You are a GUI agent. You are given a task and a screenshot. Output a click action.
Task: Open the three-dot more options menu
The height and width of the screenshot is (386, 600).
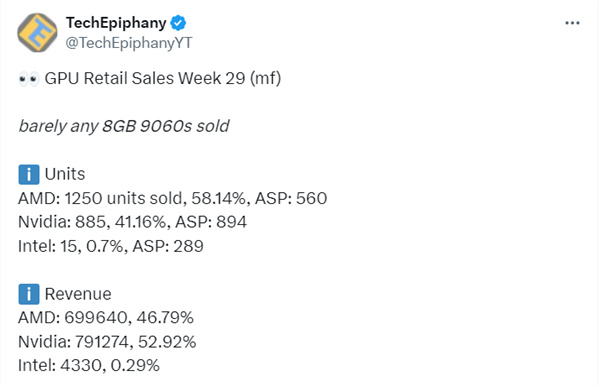(x=572, y=23)
